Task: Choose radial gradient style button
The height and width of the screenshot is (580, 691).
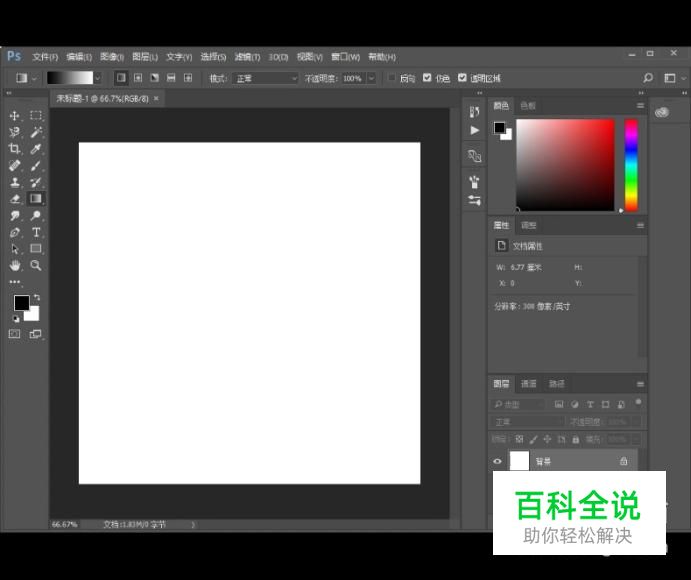Action: (x=138, y=78)
